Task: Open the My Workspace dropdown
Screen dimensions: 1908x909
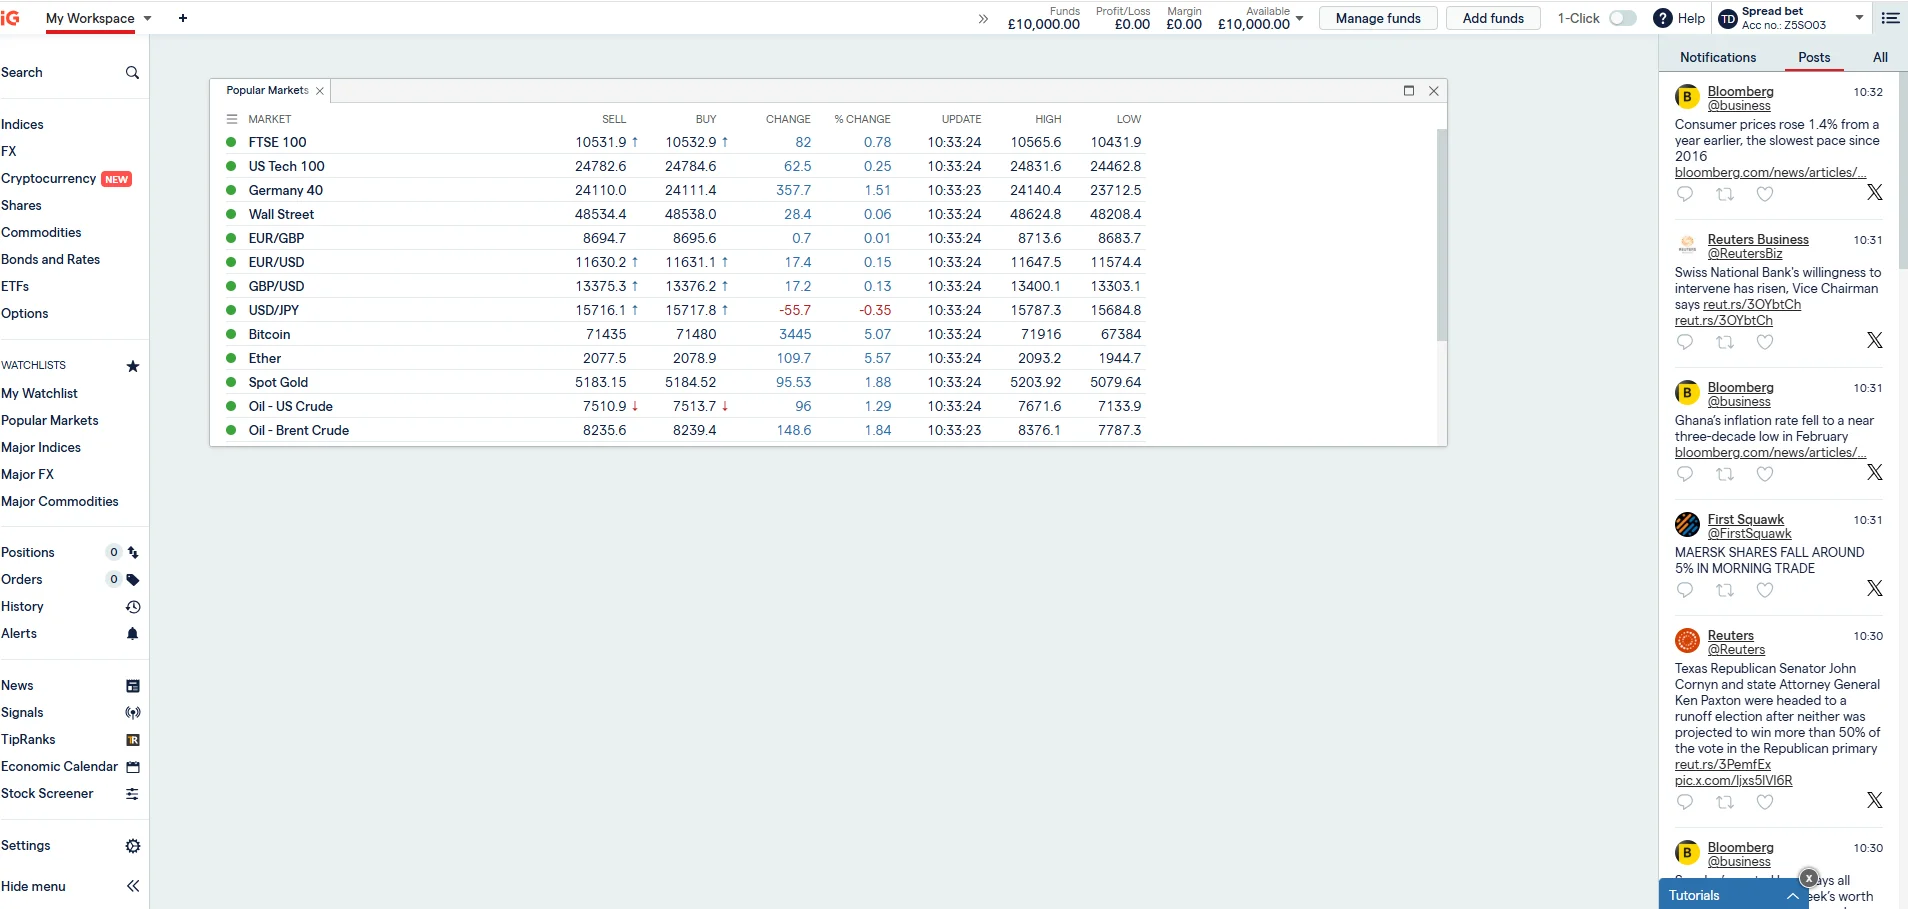Action: click(146, 18)
